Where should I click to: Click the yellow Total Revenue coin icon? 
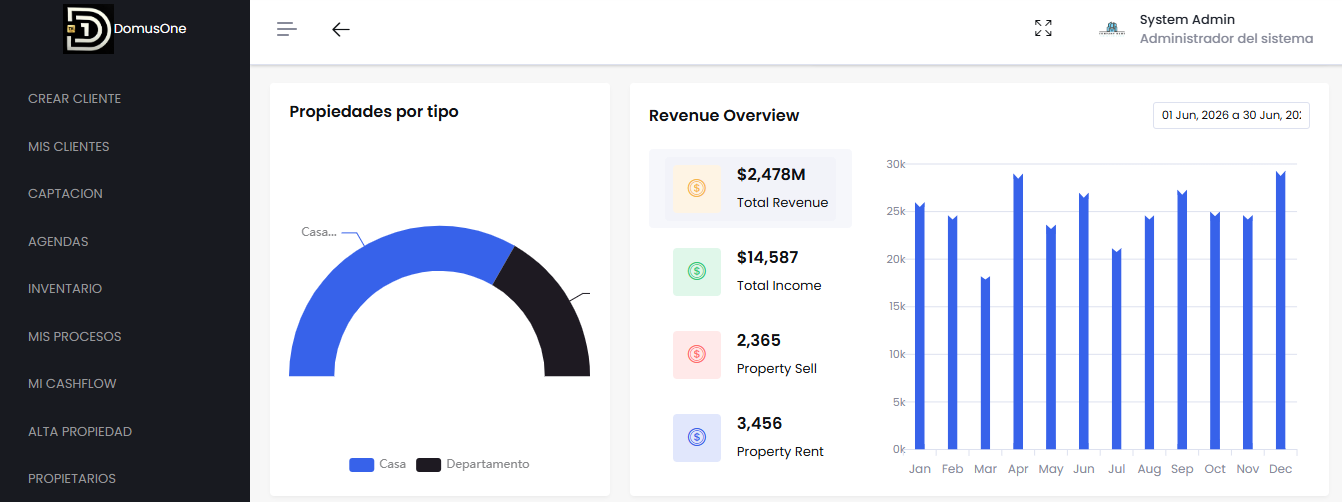[697, 188]
